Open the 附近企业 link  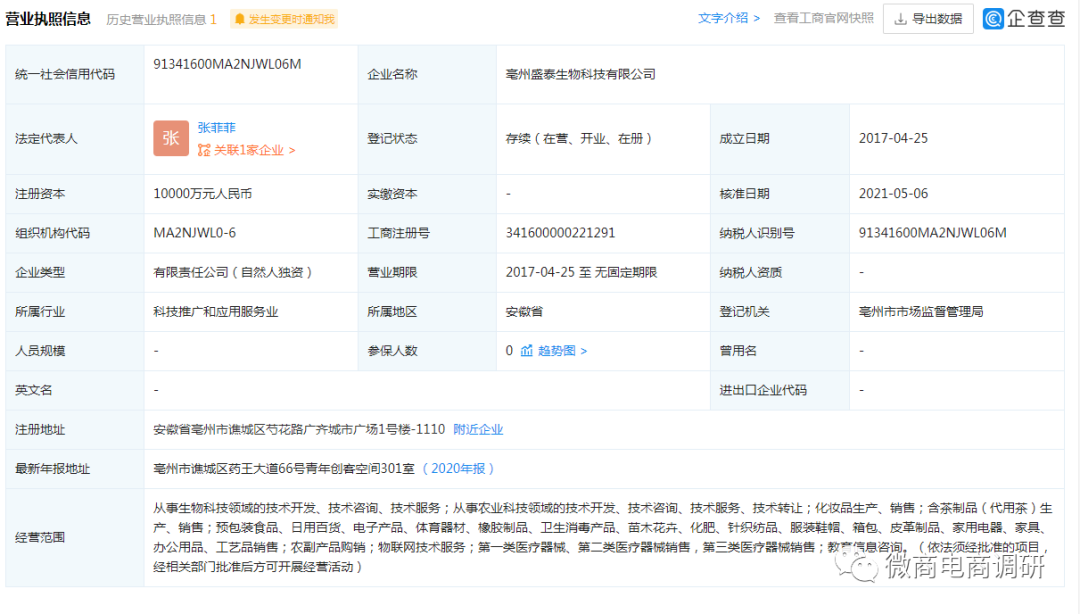click(x=478, y=428)
